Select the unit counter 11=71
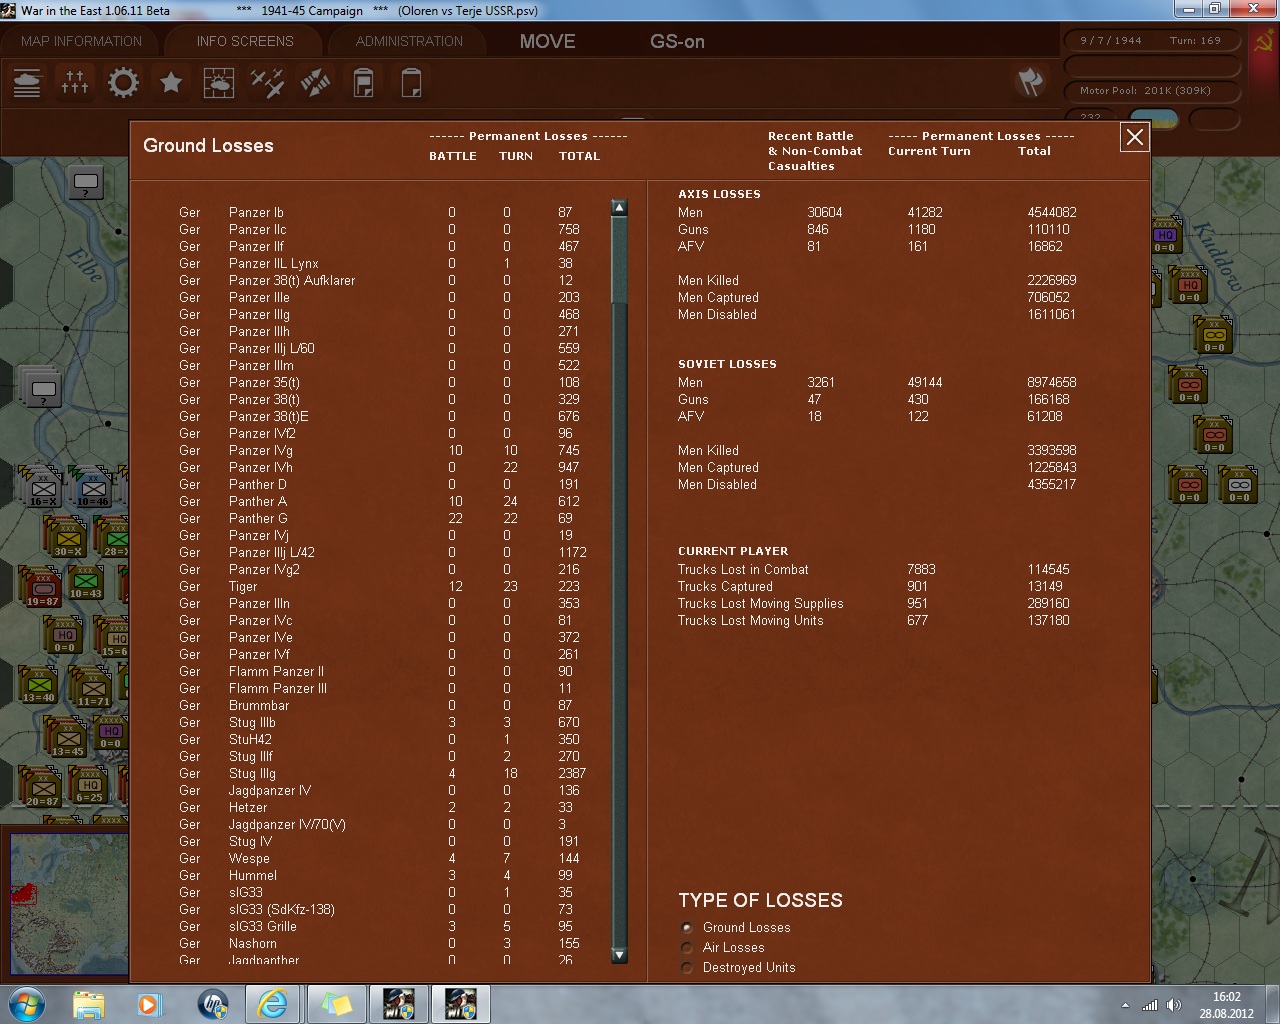This screenshot has width=1280, height=1024. 93,689
